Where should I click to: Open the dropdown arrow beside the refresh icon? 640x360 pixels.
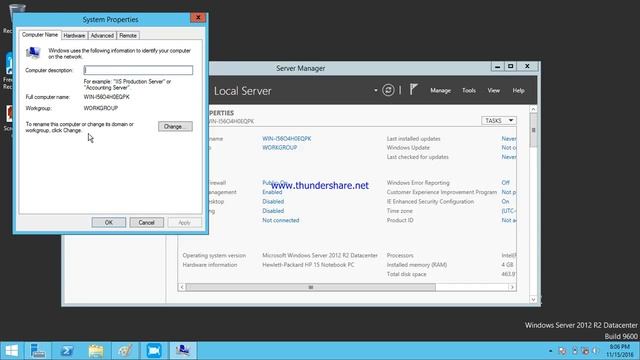[376, 90]
